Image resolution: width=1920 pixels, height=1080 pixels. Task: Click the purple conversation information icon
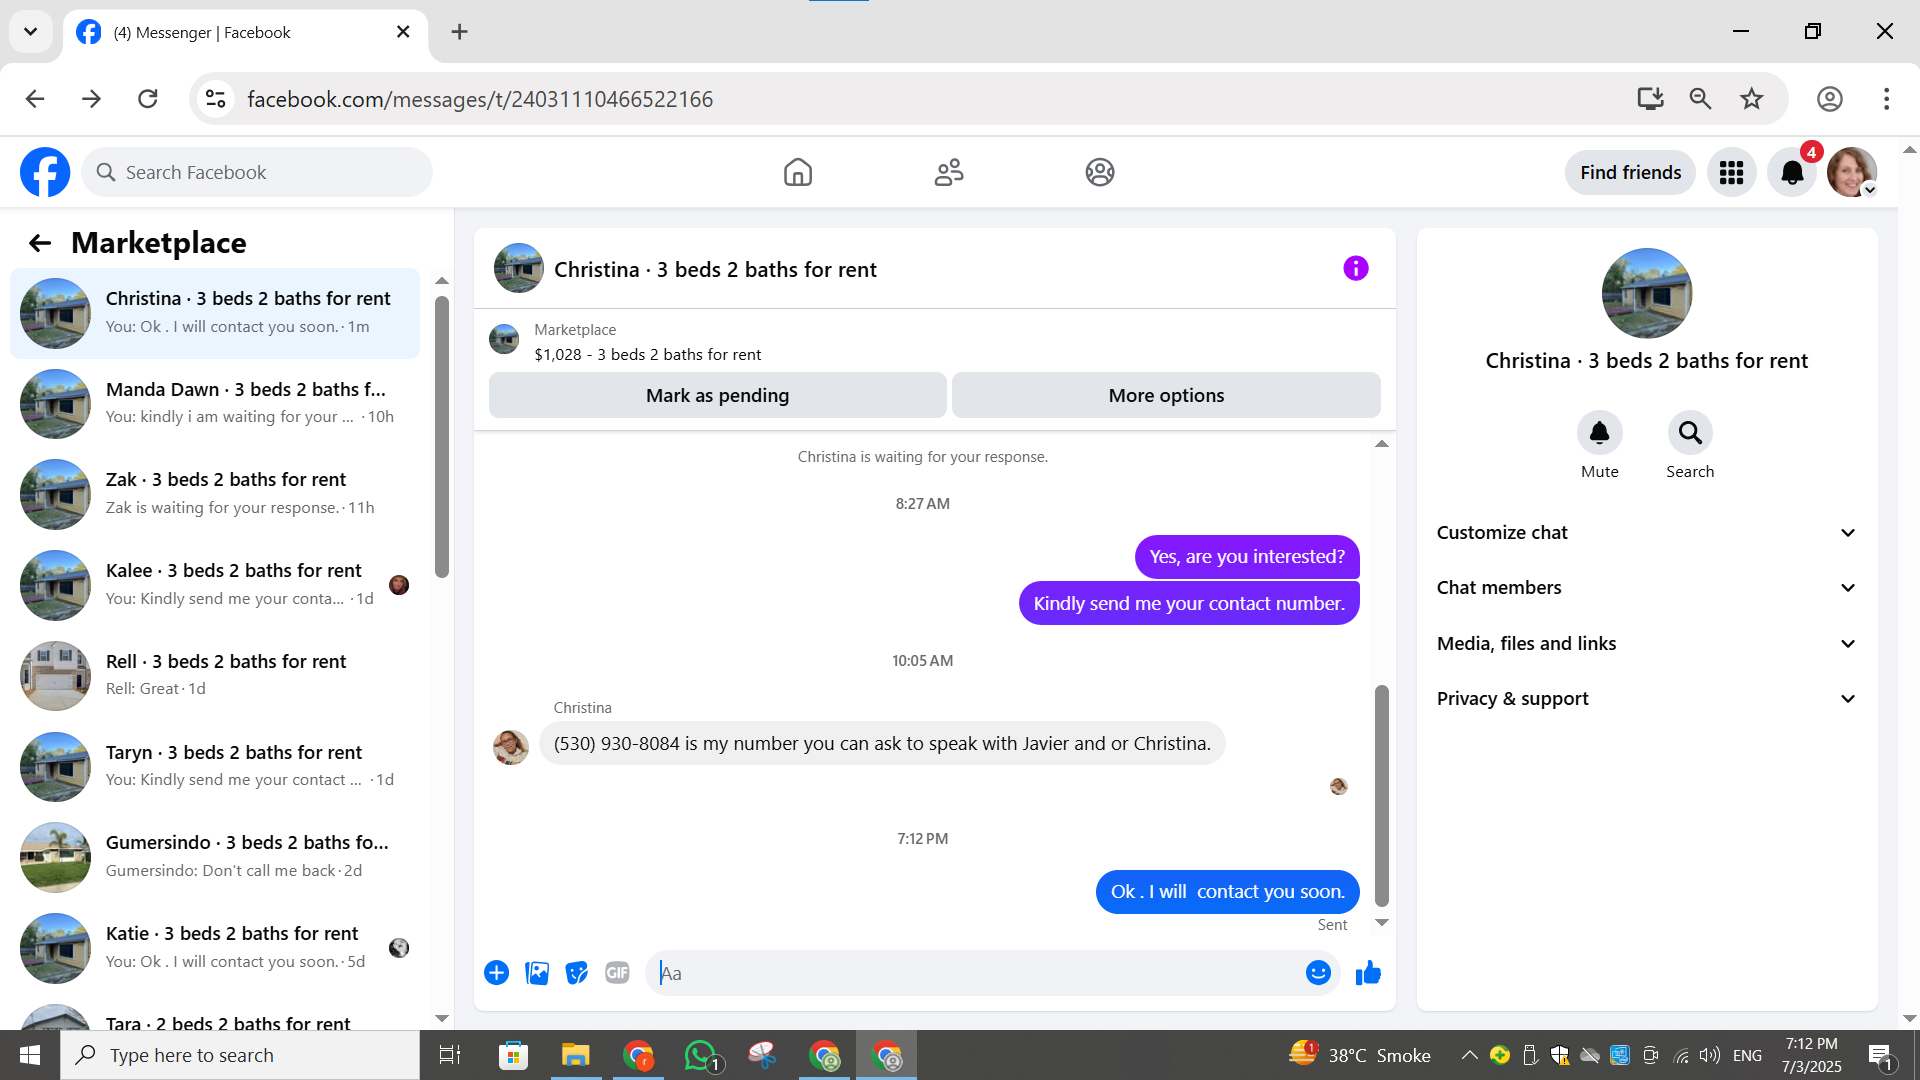click(x=1355, y=268)
